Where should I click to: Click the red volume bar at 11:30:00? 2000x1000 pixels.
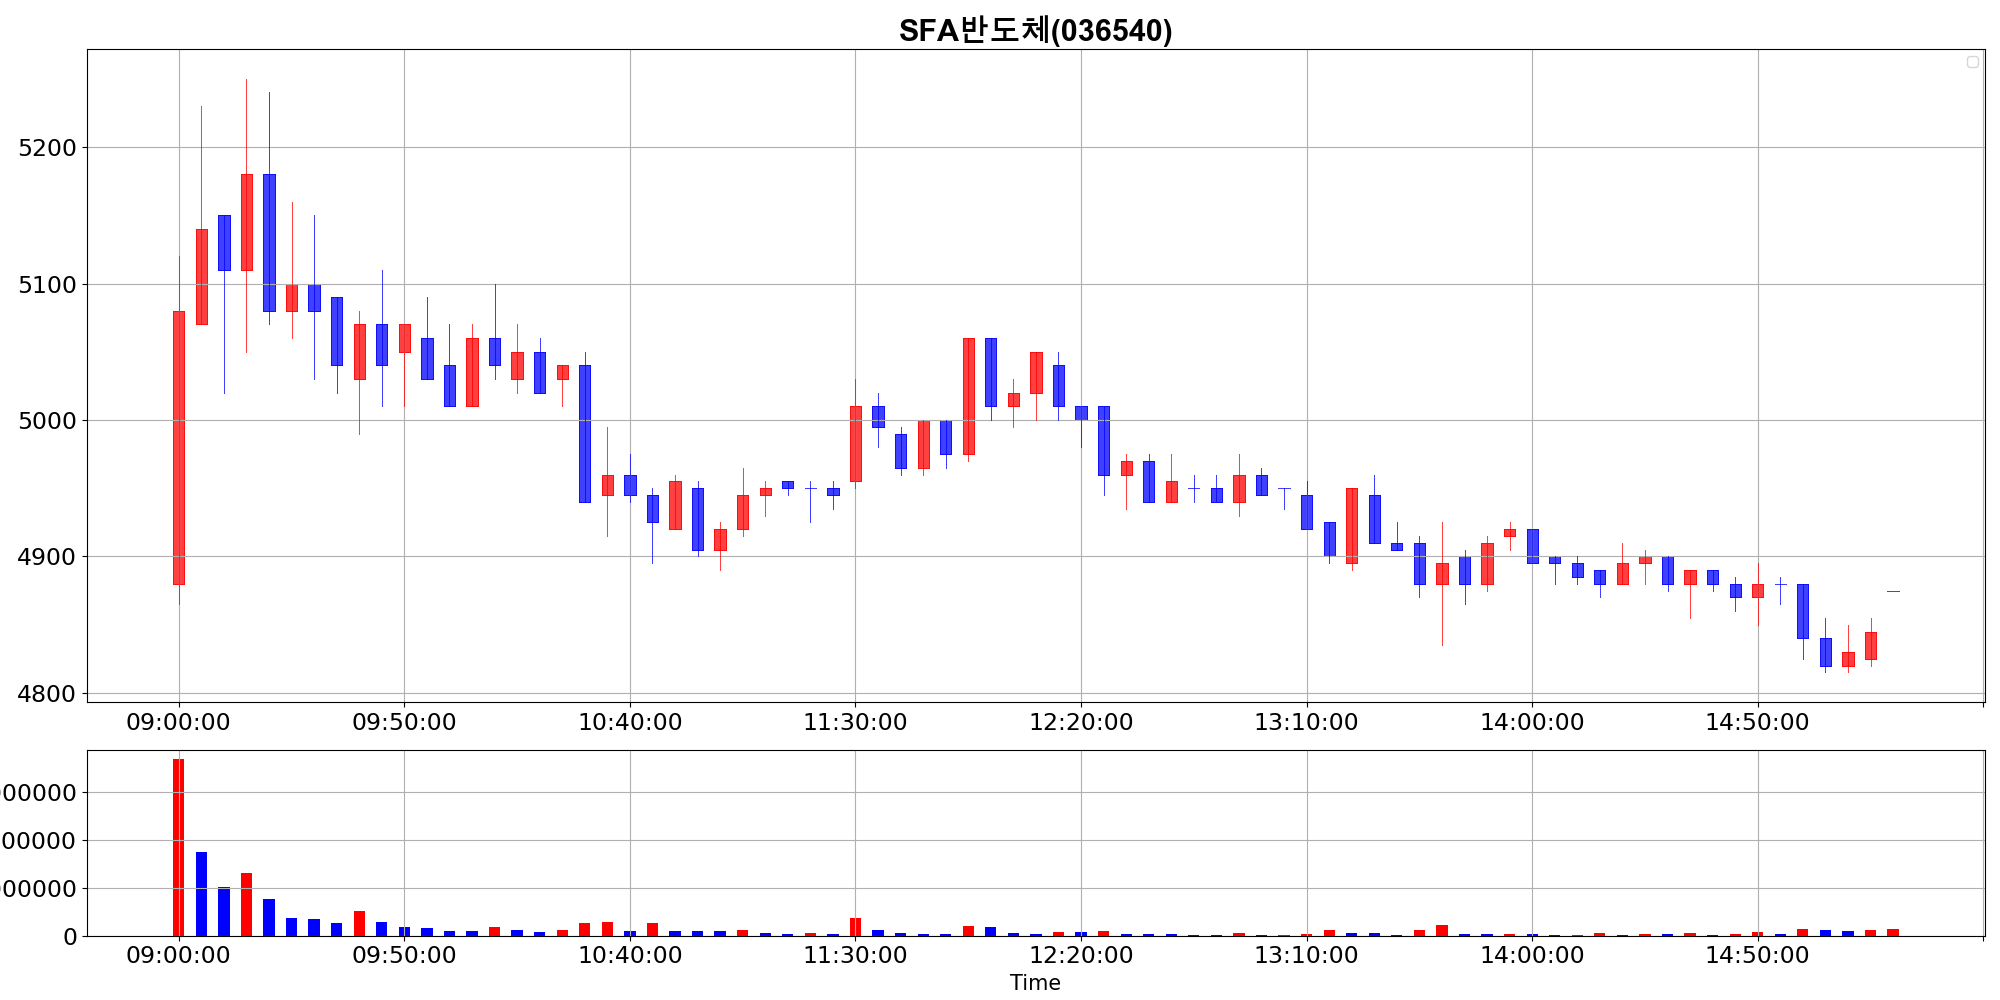(x=855, y=927)
